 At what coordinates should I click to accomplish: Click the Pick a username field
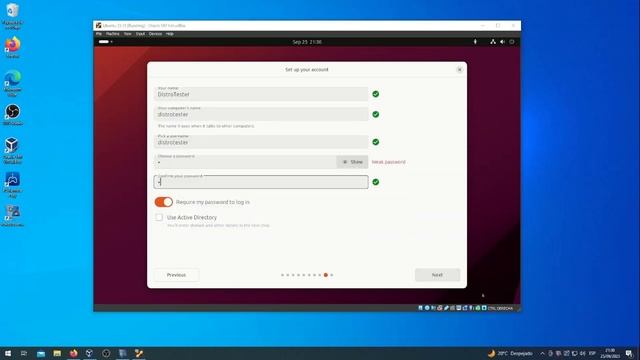pos(261,142)
